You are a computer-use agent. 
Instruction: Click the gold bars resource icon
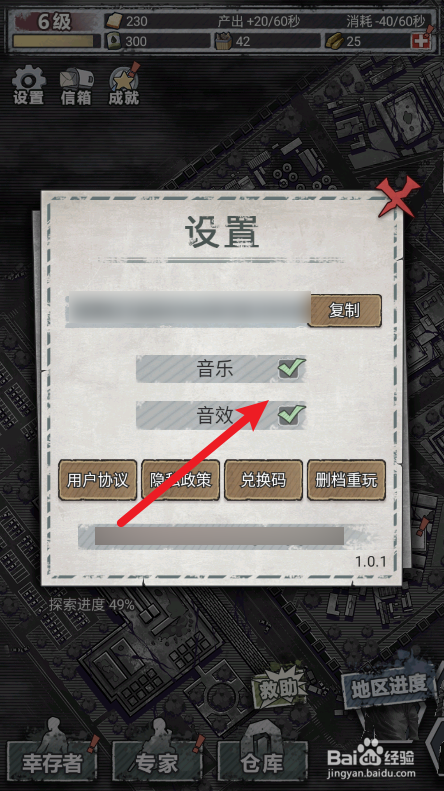point(334,41)
